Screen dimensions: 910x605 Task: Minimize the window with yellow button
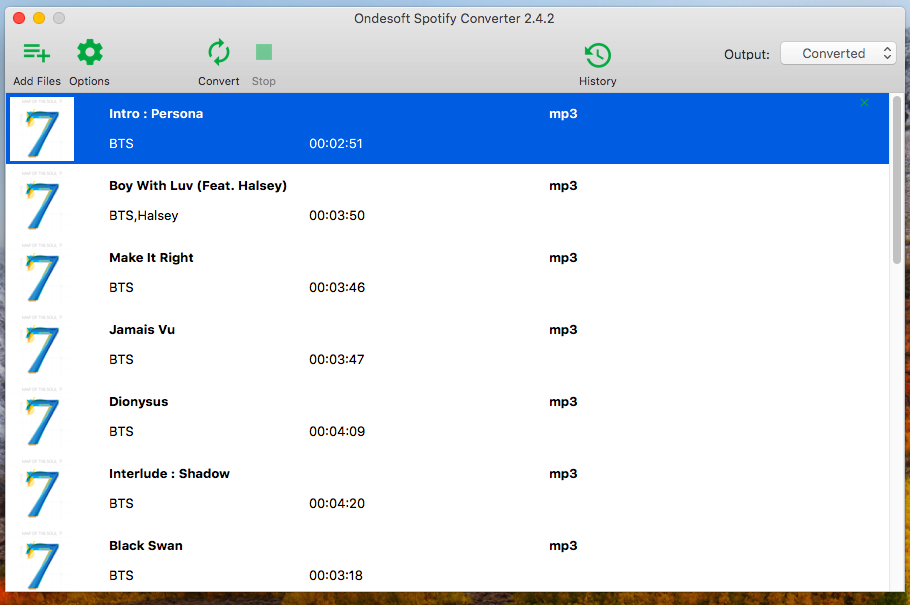(x=39, y=18)
